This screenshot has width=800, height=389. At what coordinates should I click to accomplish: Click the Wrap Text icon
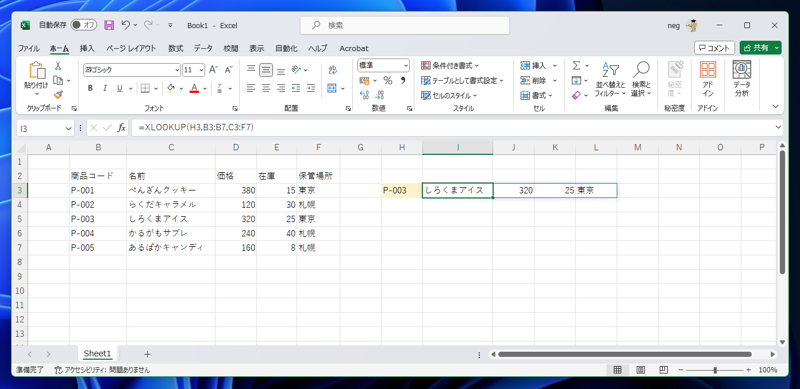pyautogui.click(x=333, y=69)
